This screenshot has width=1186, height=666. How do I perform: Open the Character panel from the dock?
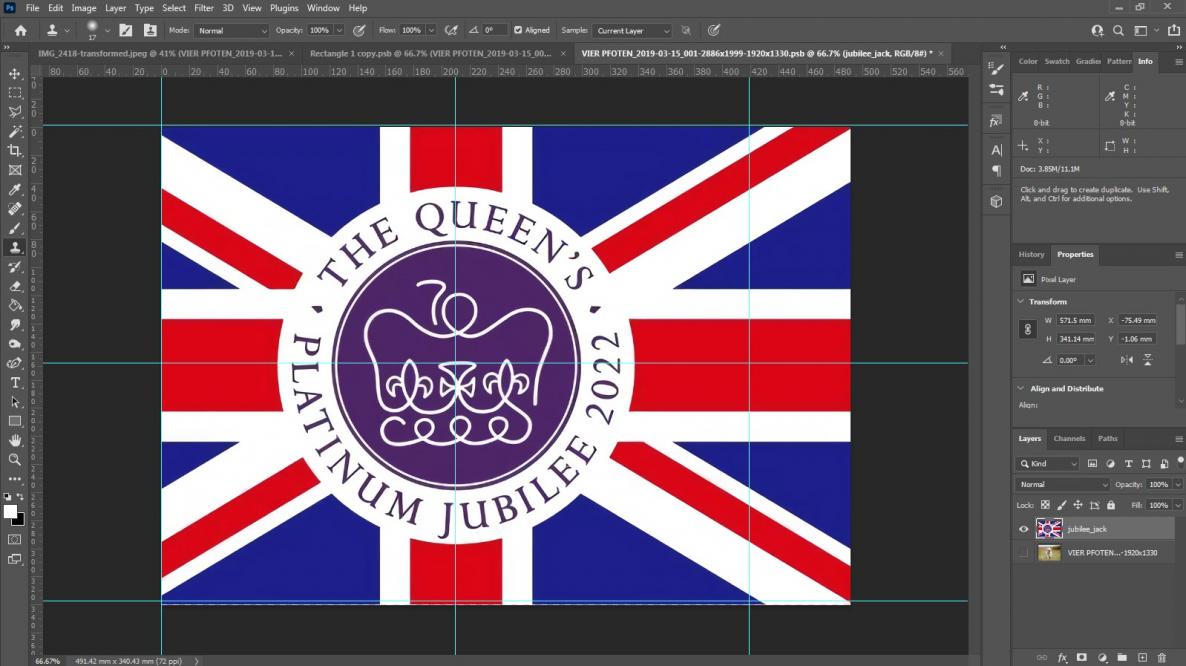[x=996, y=150]
